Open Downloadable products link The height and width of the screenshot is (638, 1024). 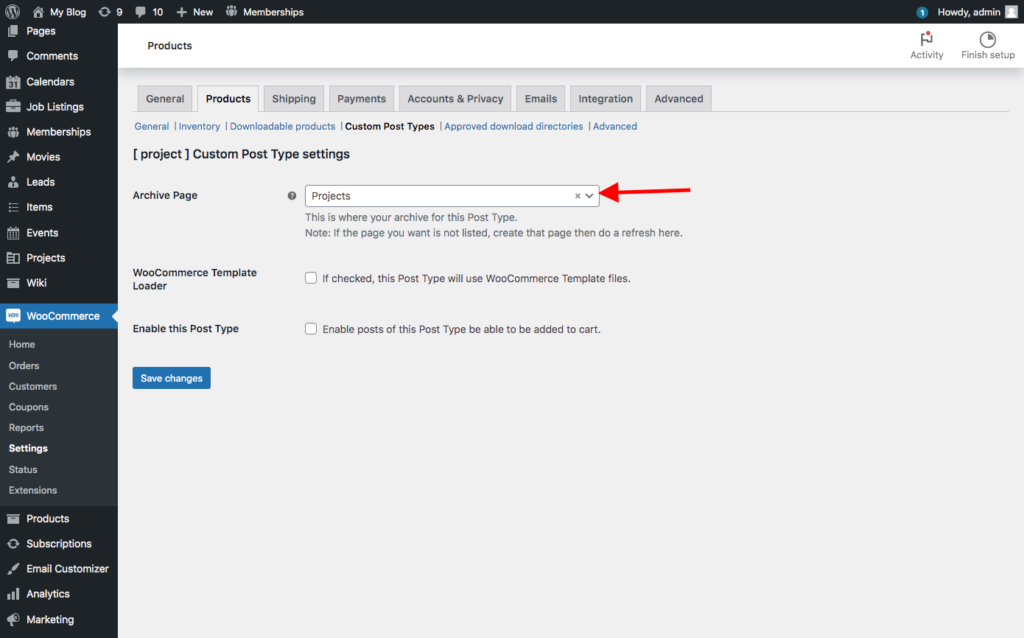[x=282, y=127]
